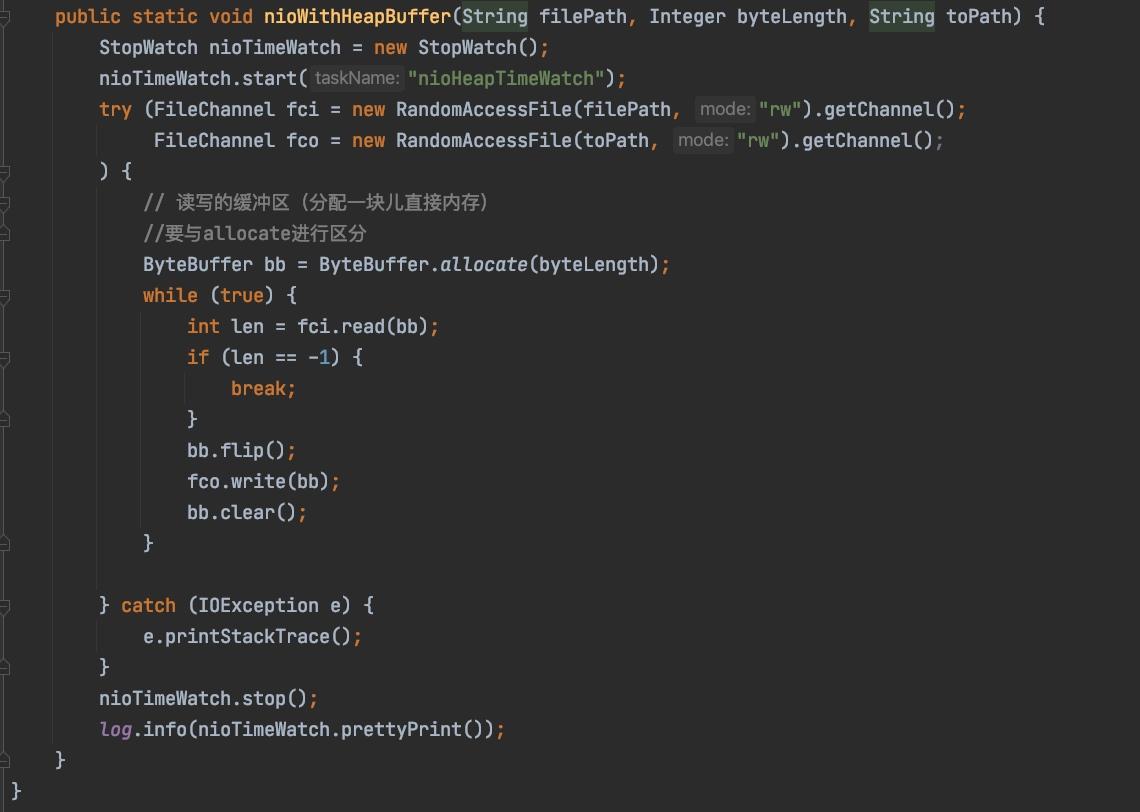Click 'StopWatch nioTimeWatch' variable declaration
The image size is (1140, 812).
(220, 47)
